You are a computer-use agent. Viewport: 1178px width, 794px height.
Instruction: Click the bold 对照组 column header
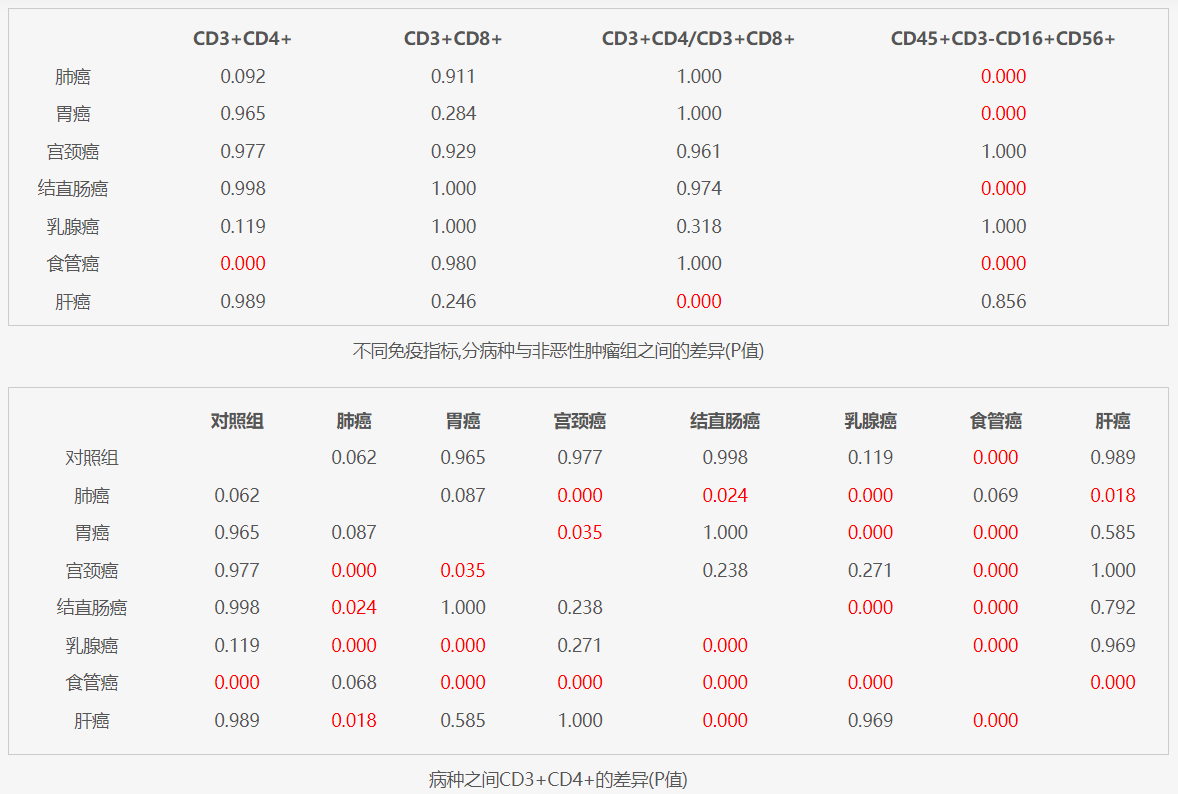click(237, 421)
